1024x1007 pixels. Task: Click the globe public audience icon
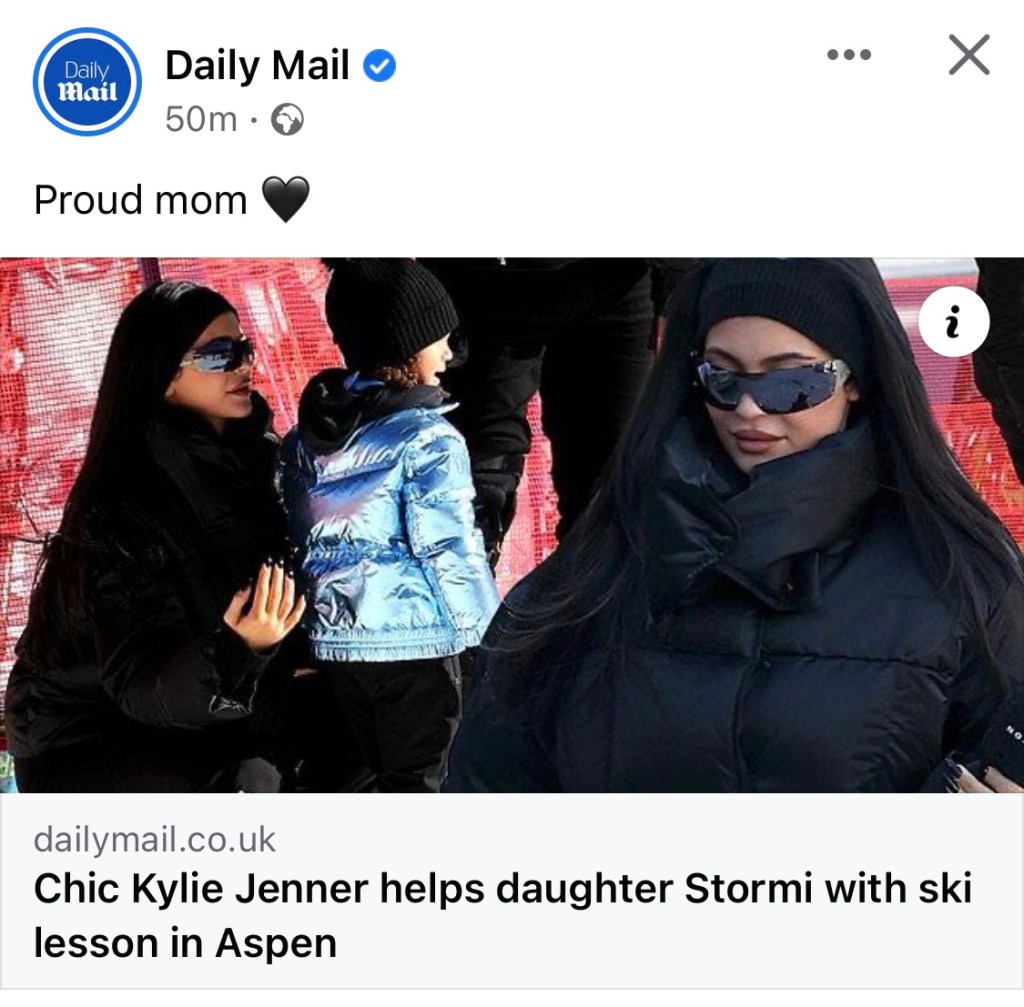click(x=287, y=120)
